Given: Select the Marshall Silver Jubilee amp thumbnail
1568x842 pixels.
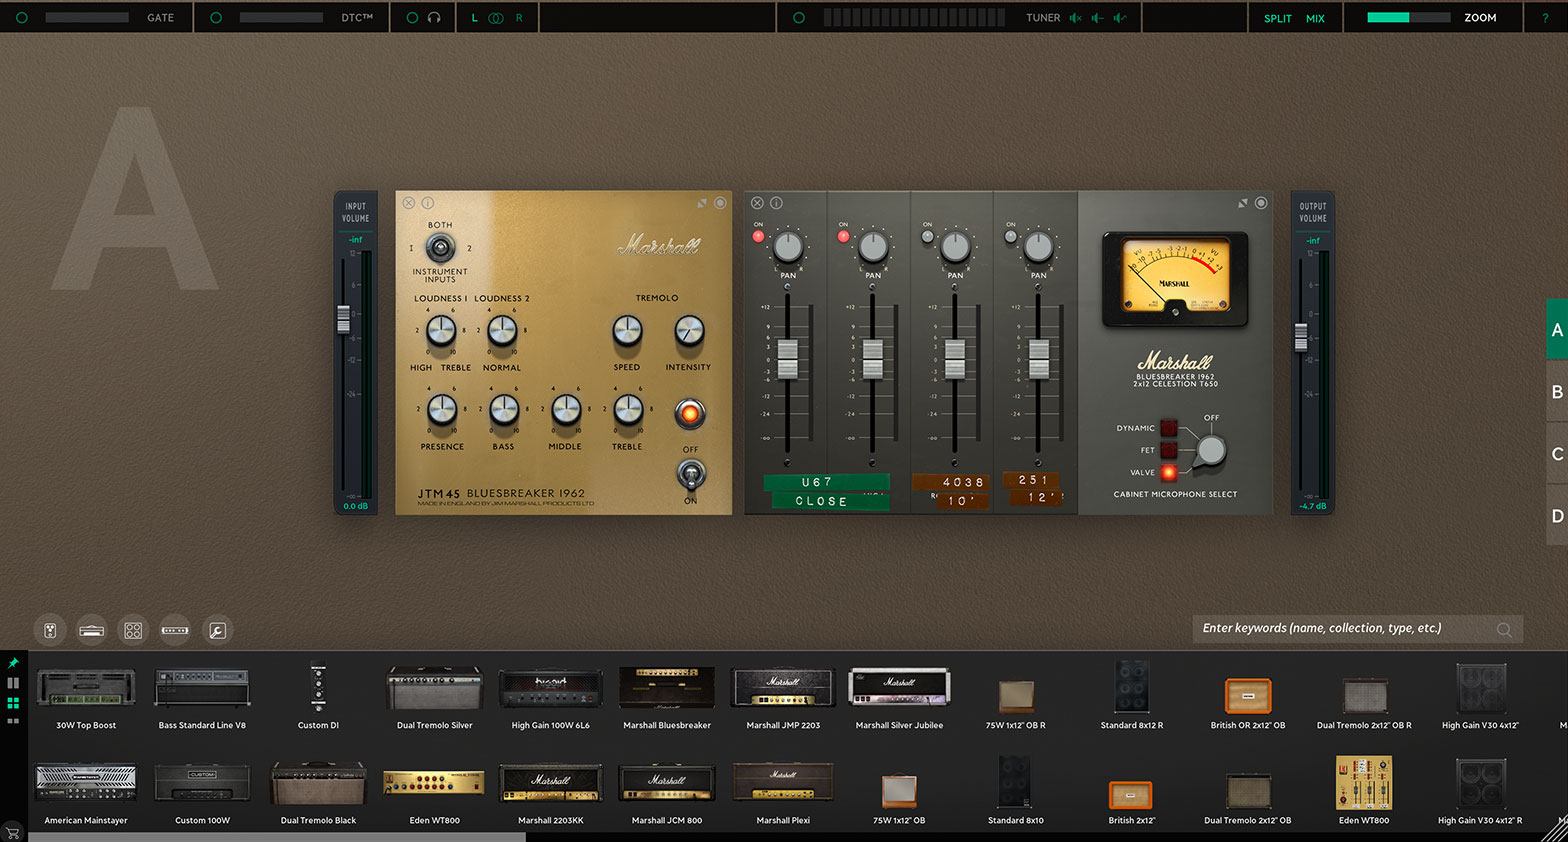Looking at the screenshot, I should pyautogui.click(x=899, y=689).
